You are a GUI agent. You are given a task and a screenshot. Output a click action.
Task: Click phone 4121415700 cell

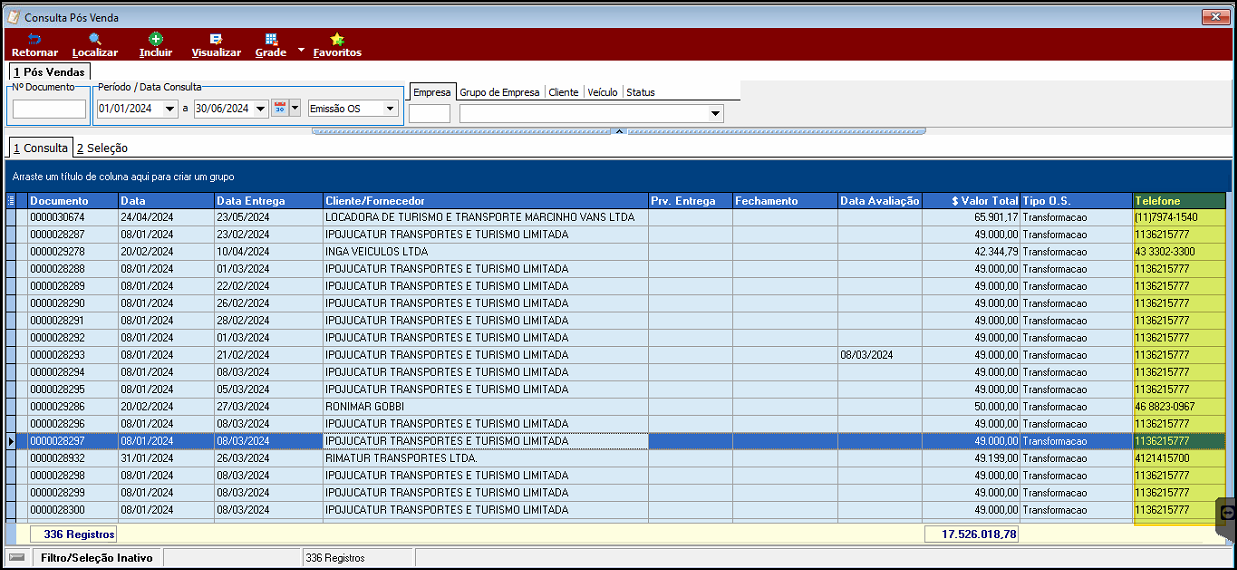[1179, 458]
